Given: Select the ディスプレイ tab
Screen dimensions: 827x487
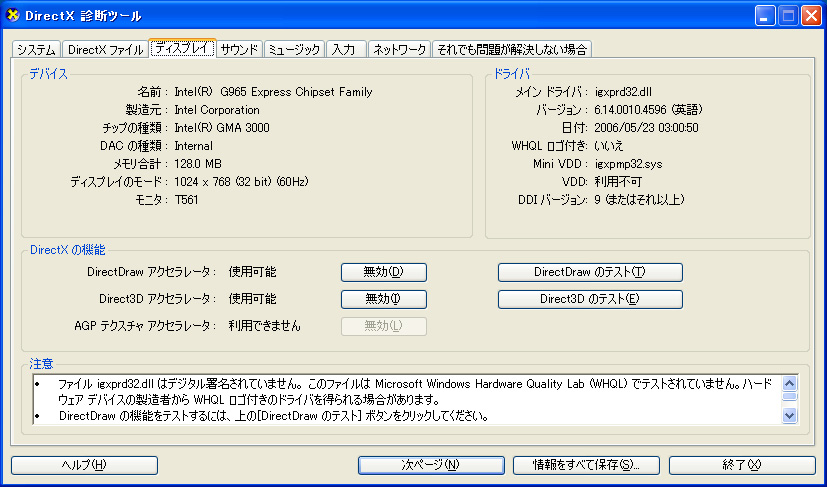Looking at the screenshot, I should point(182,49).
